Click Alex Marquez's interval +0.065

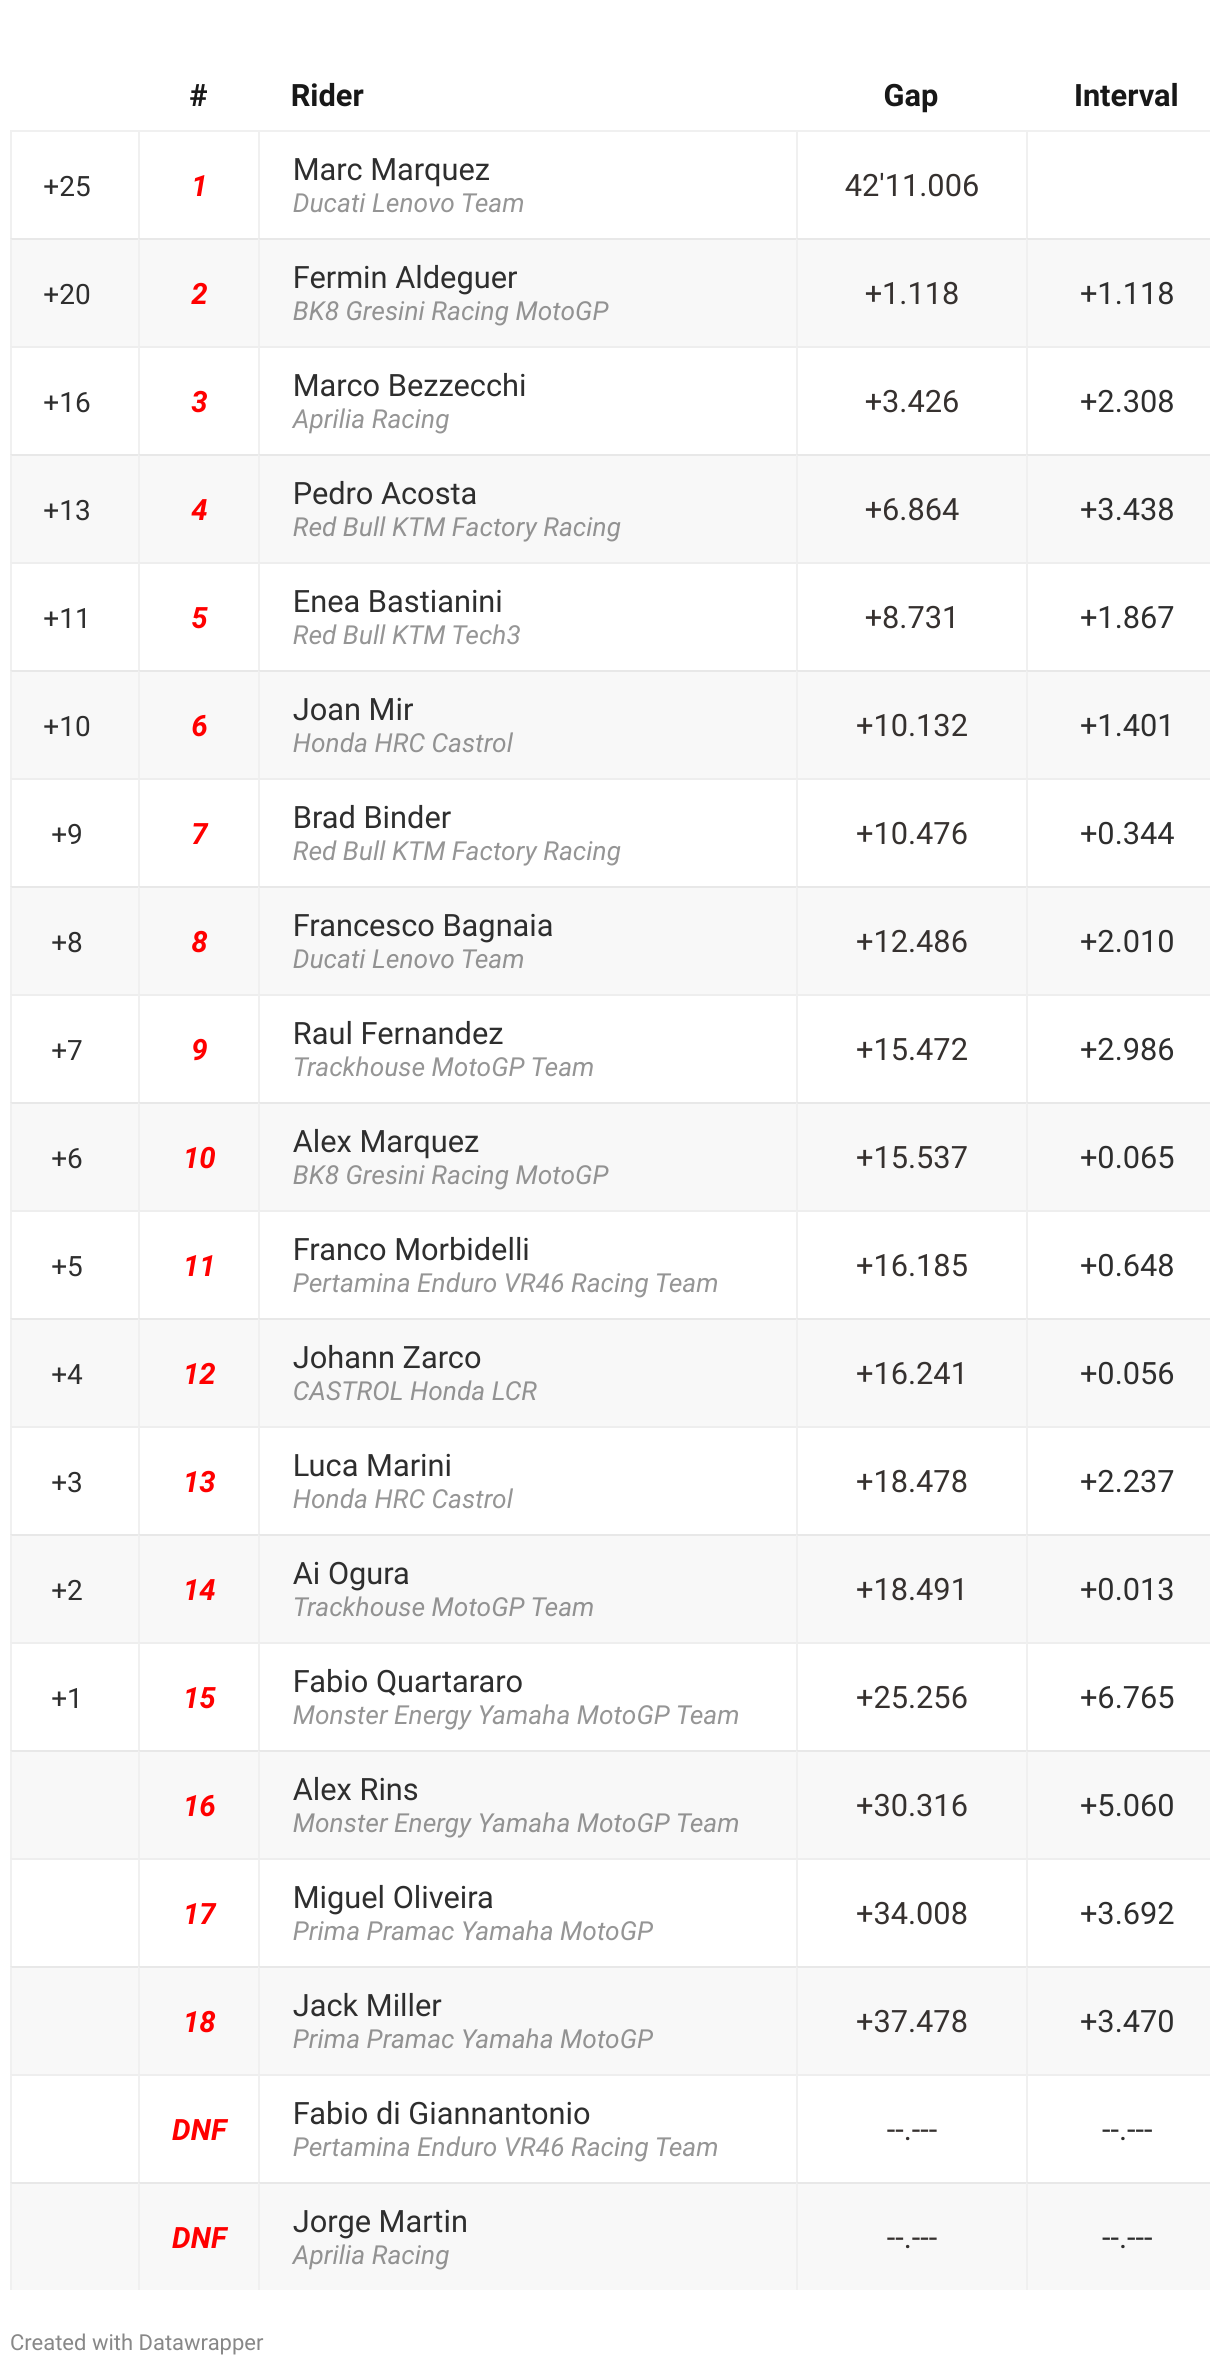tap(1126, 1158)
